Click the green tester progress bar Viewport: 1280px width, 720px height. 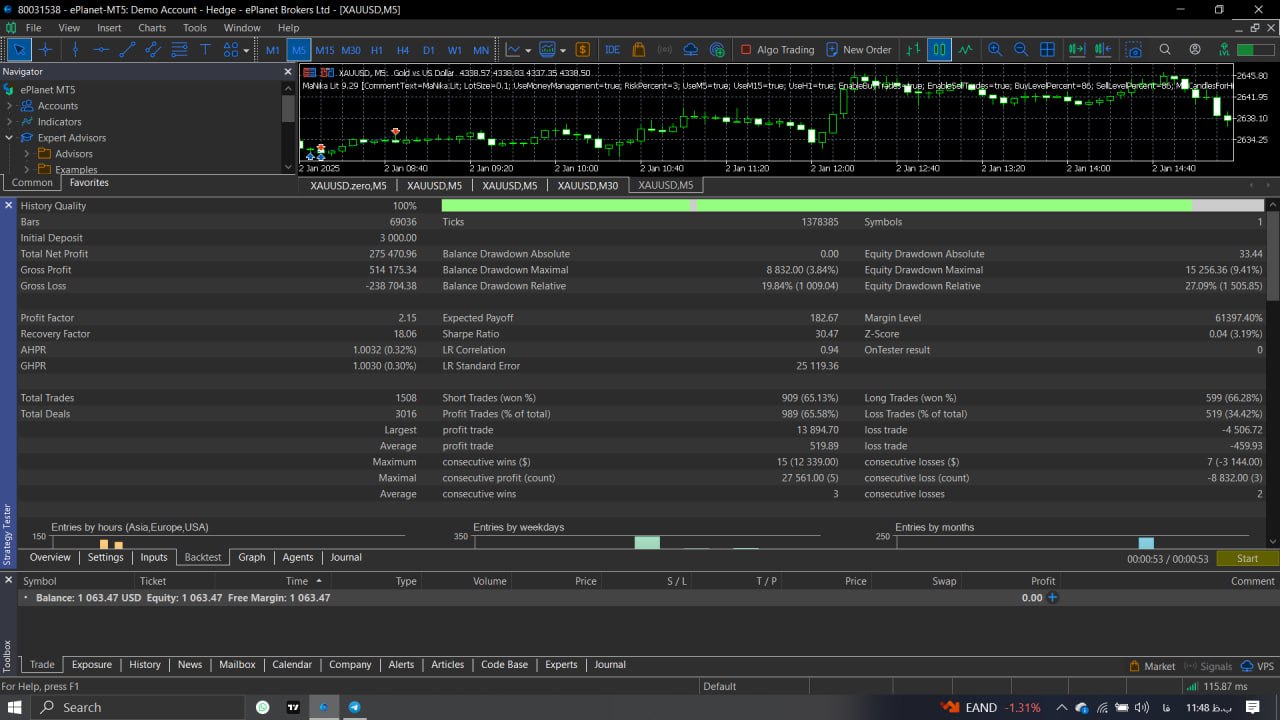point(853,205)
